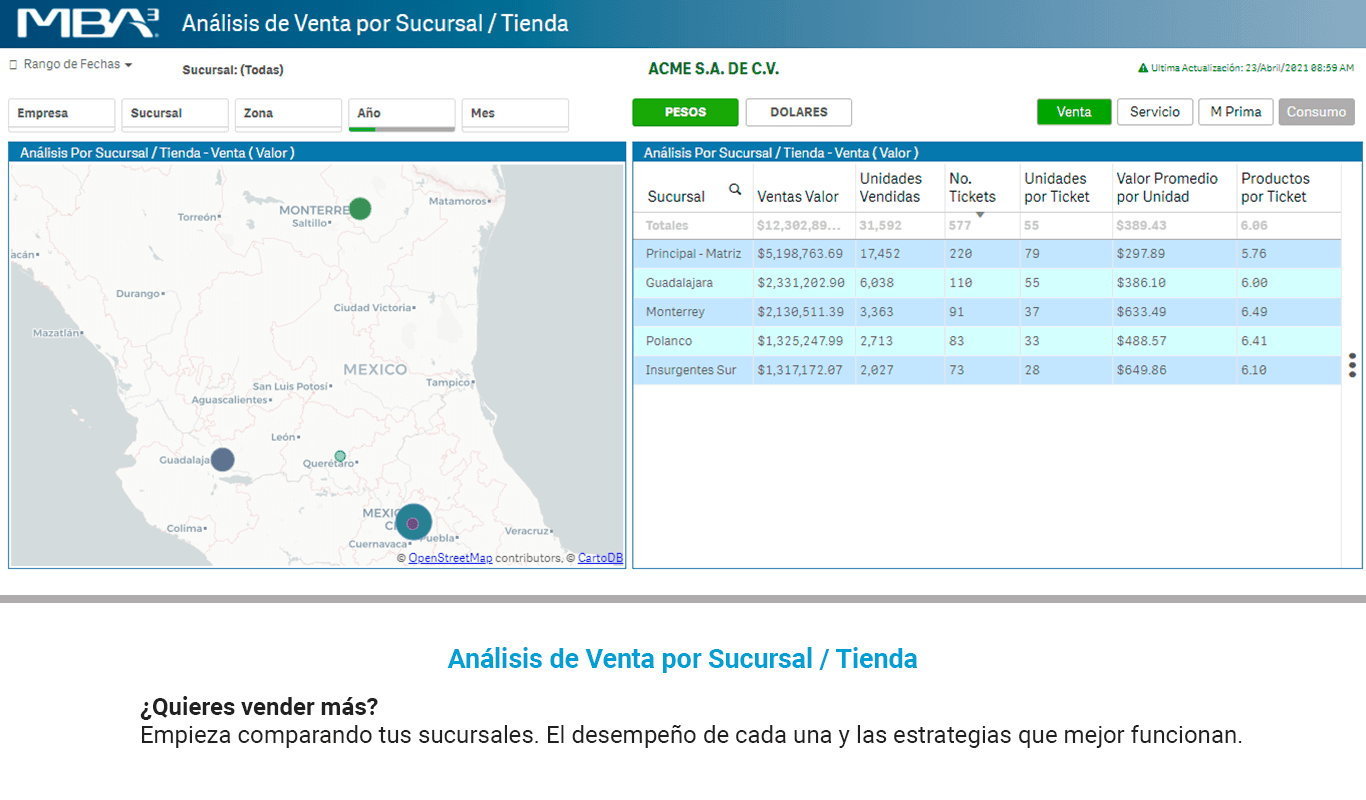Expand the Rango de Fechas dropdown

(x=71, y=64)
